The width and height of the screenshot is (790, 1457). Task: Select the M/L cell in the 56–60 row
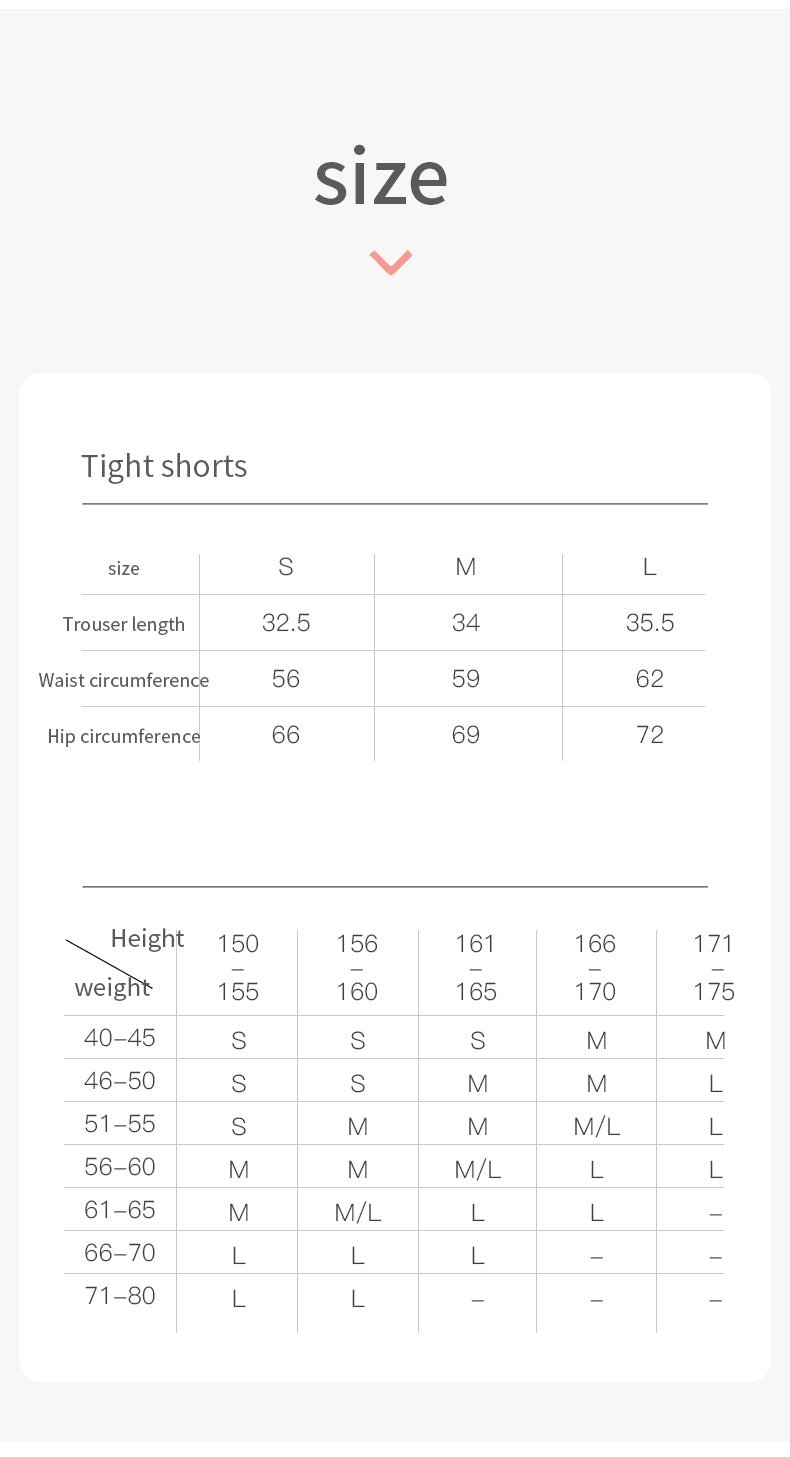point(478,1170)
